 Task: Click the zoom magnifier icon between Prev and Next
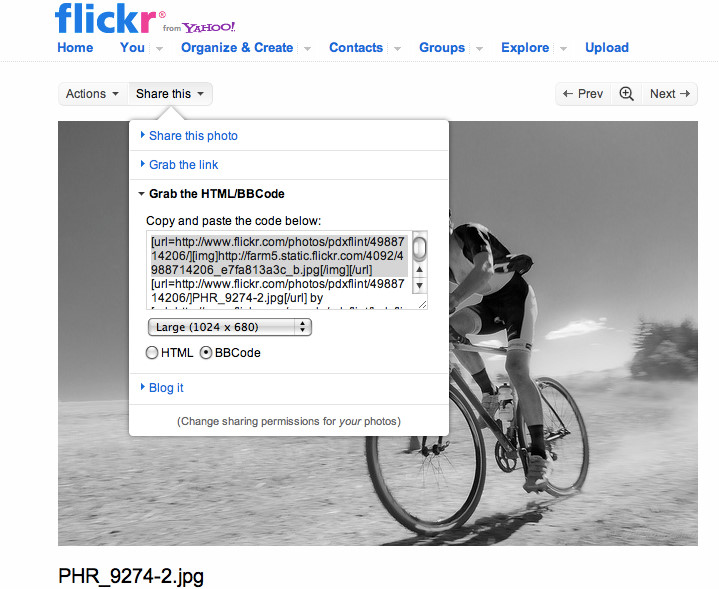point(626,94)
